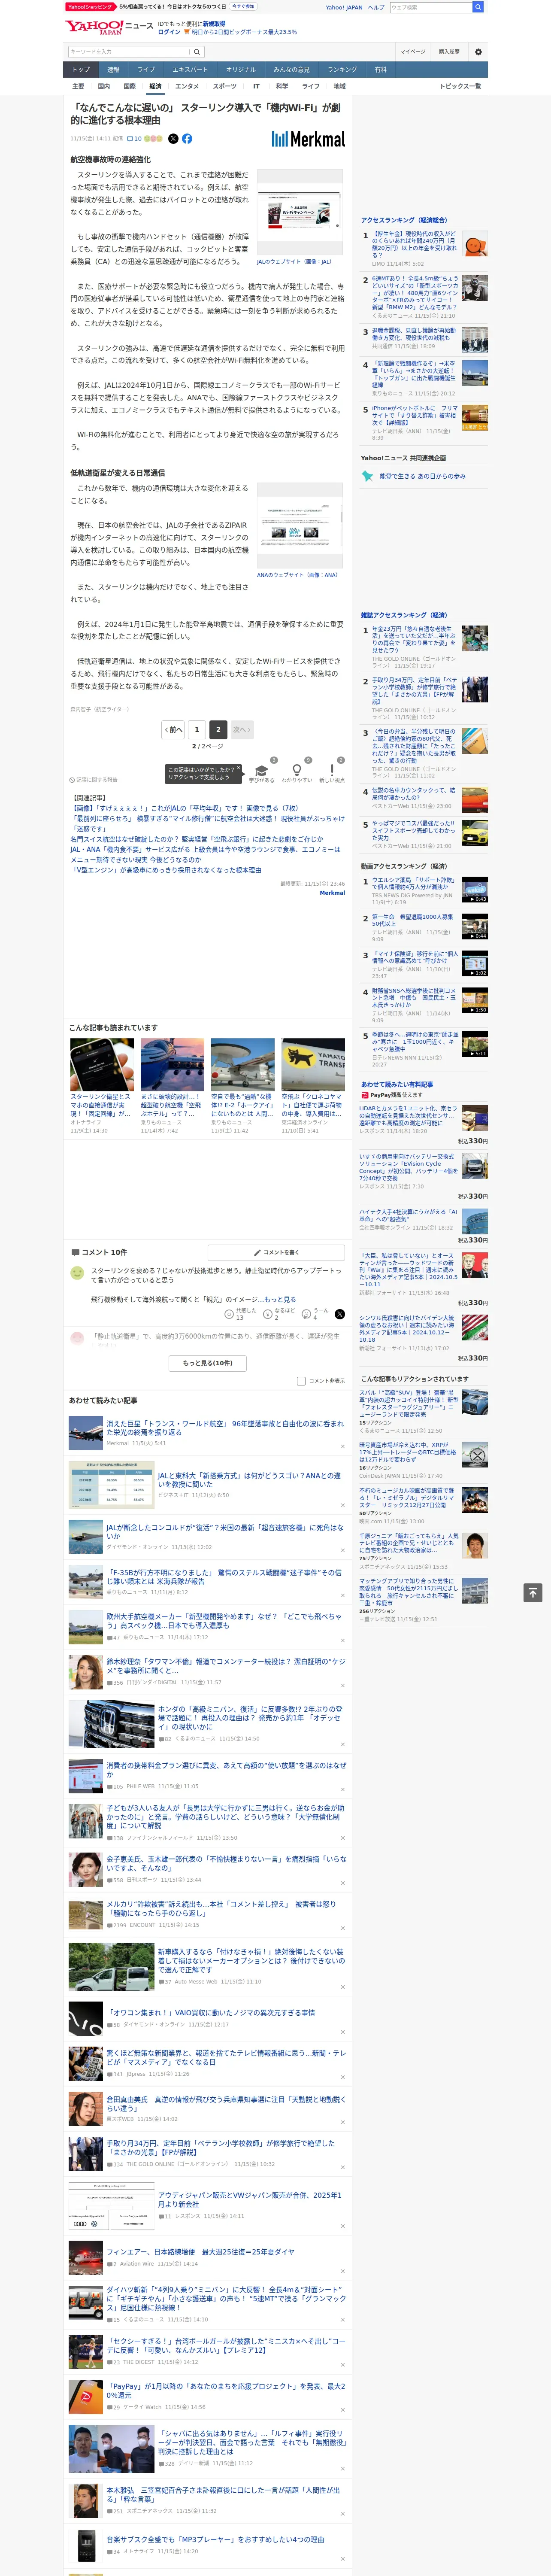Open the '速報' main nav tab
The height and width of the screenshot is (2576, 551).
113,70
